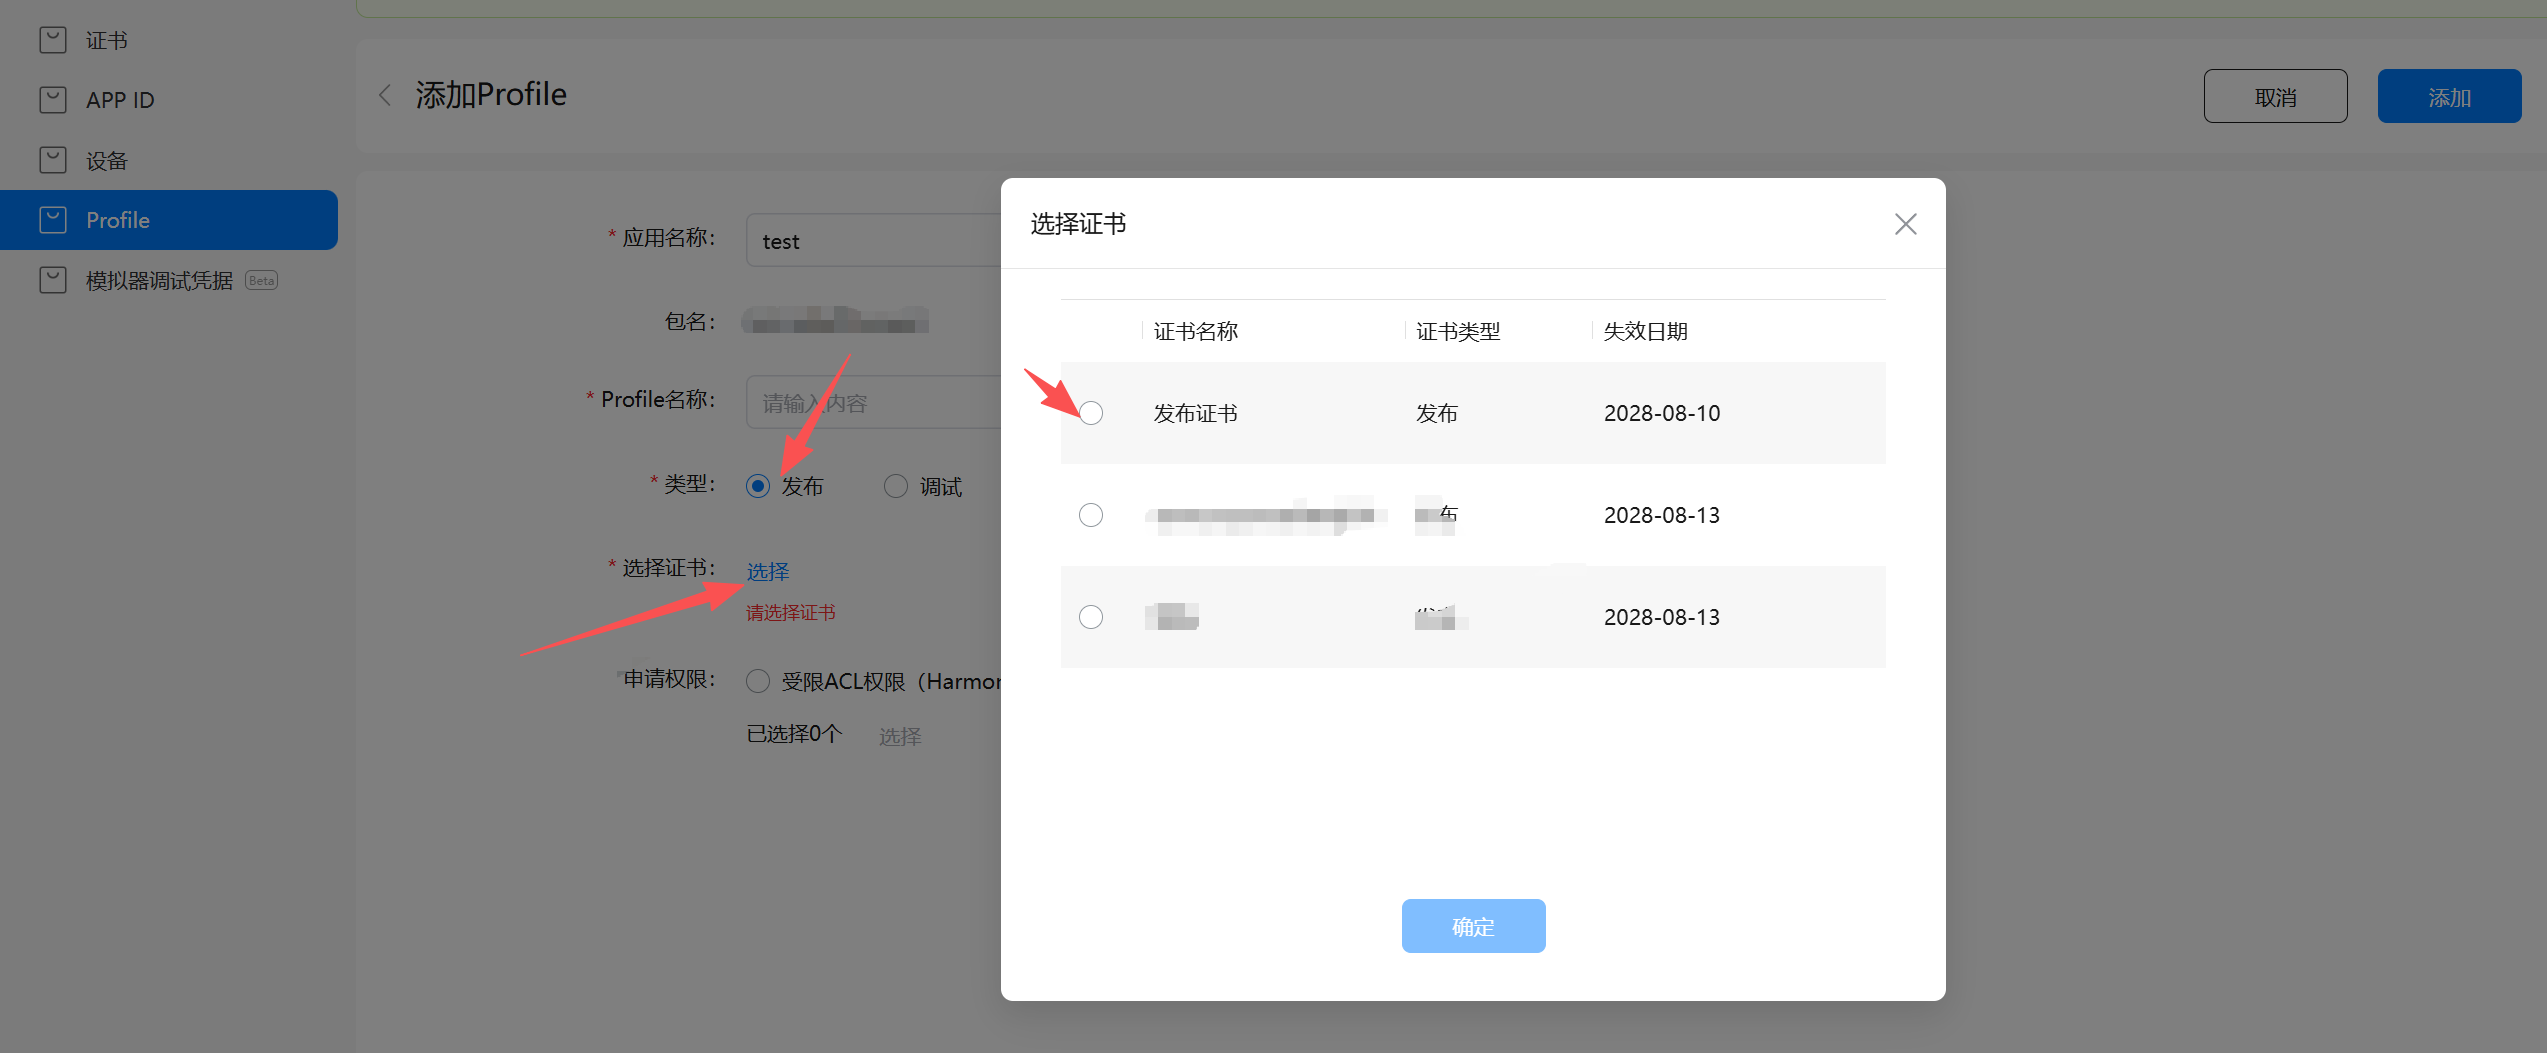Close the 选择证书 dialog
Viewport: 2547px width, 1053px height.
pos(1905,224)
